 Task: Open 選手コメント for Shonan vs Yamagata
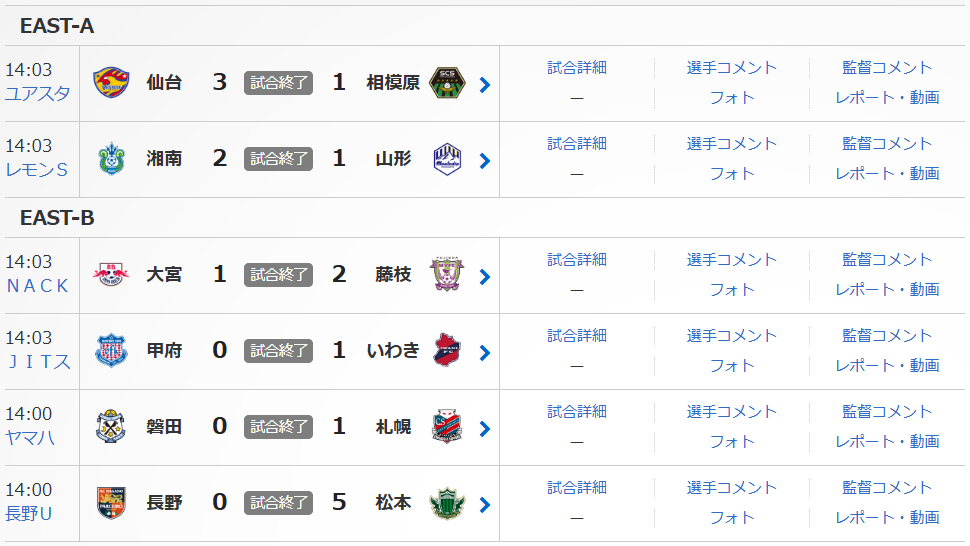tap(732, 144)
